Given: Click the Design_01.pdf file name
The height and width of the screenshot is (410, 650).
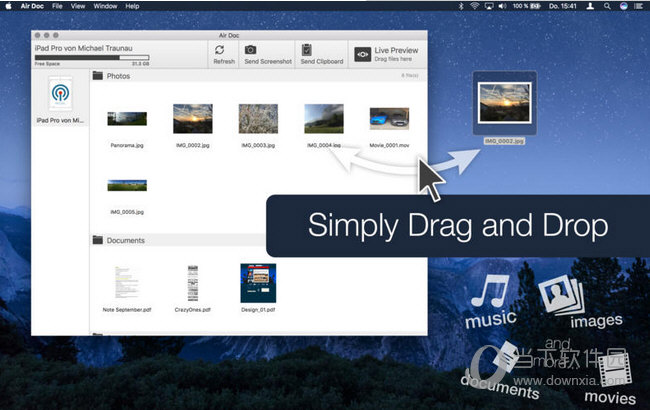Looking at the screenshot, I should point(258,310).
